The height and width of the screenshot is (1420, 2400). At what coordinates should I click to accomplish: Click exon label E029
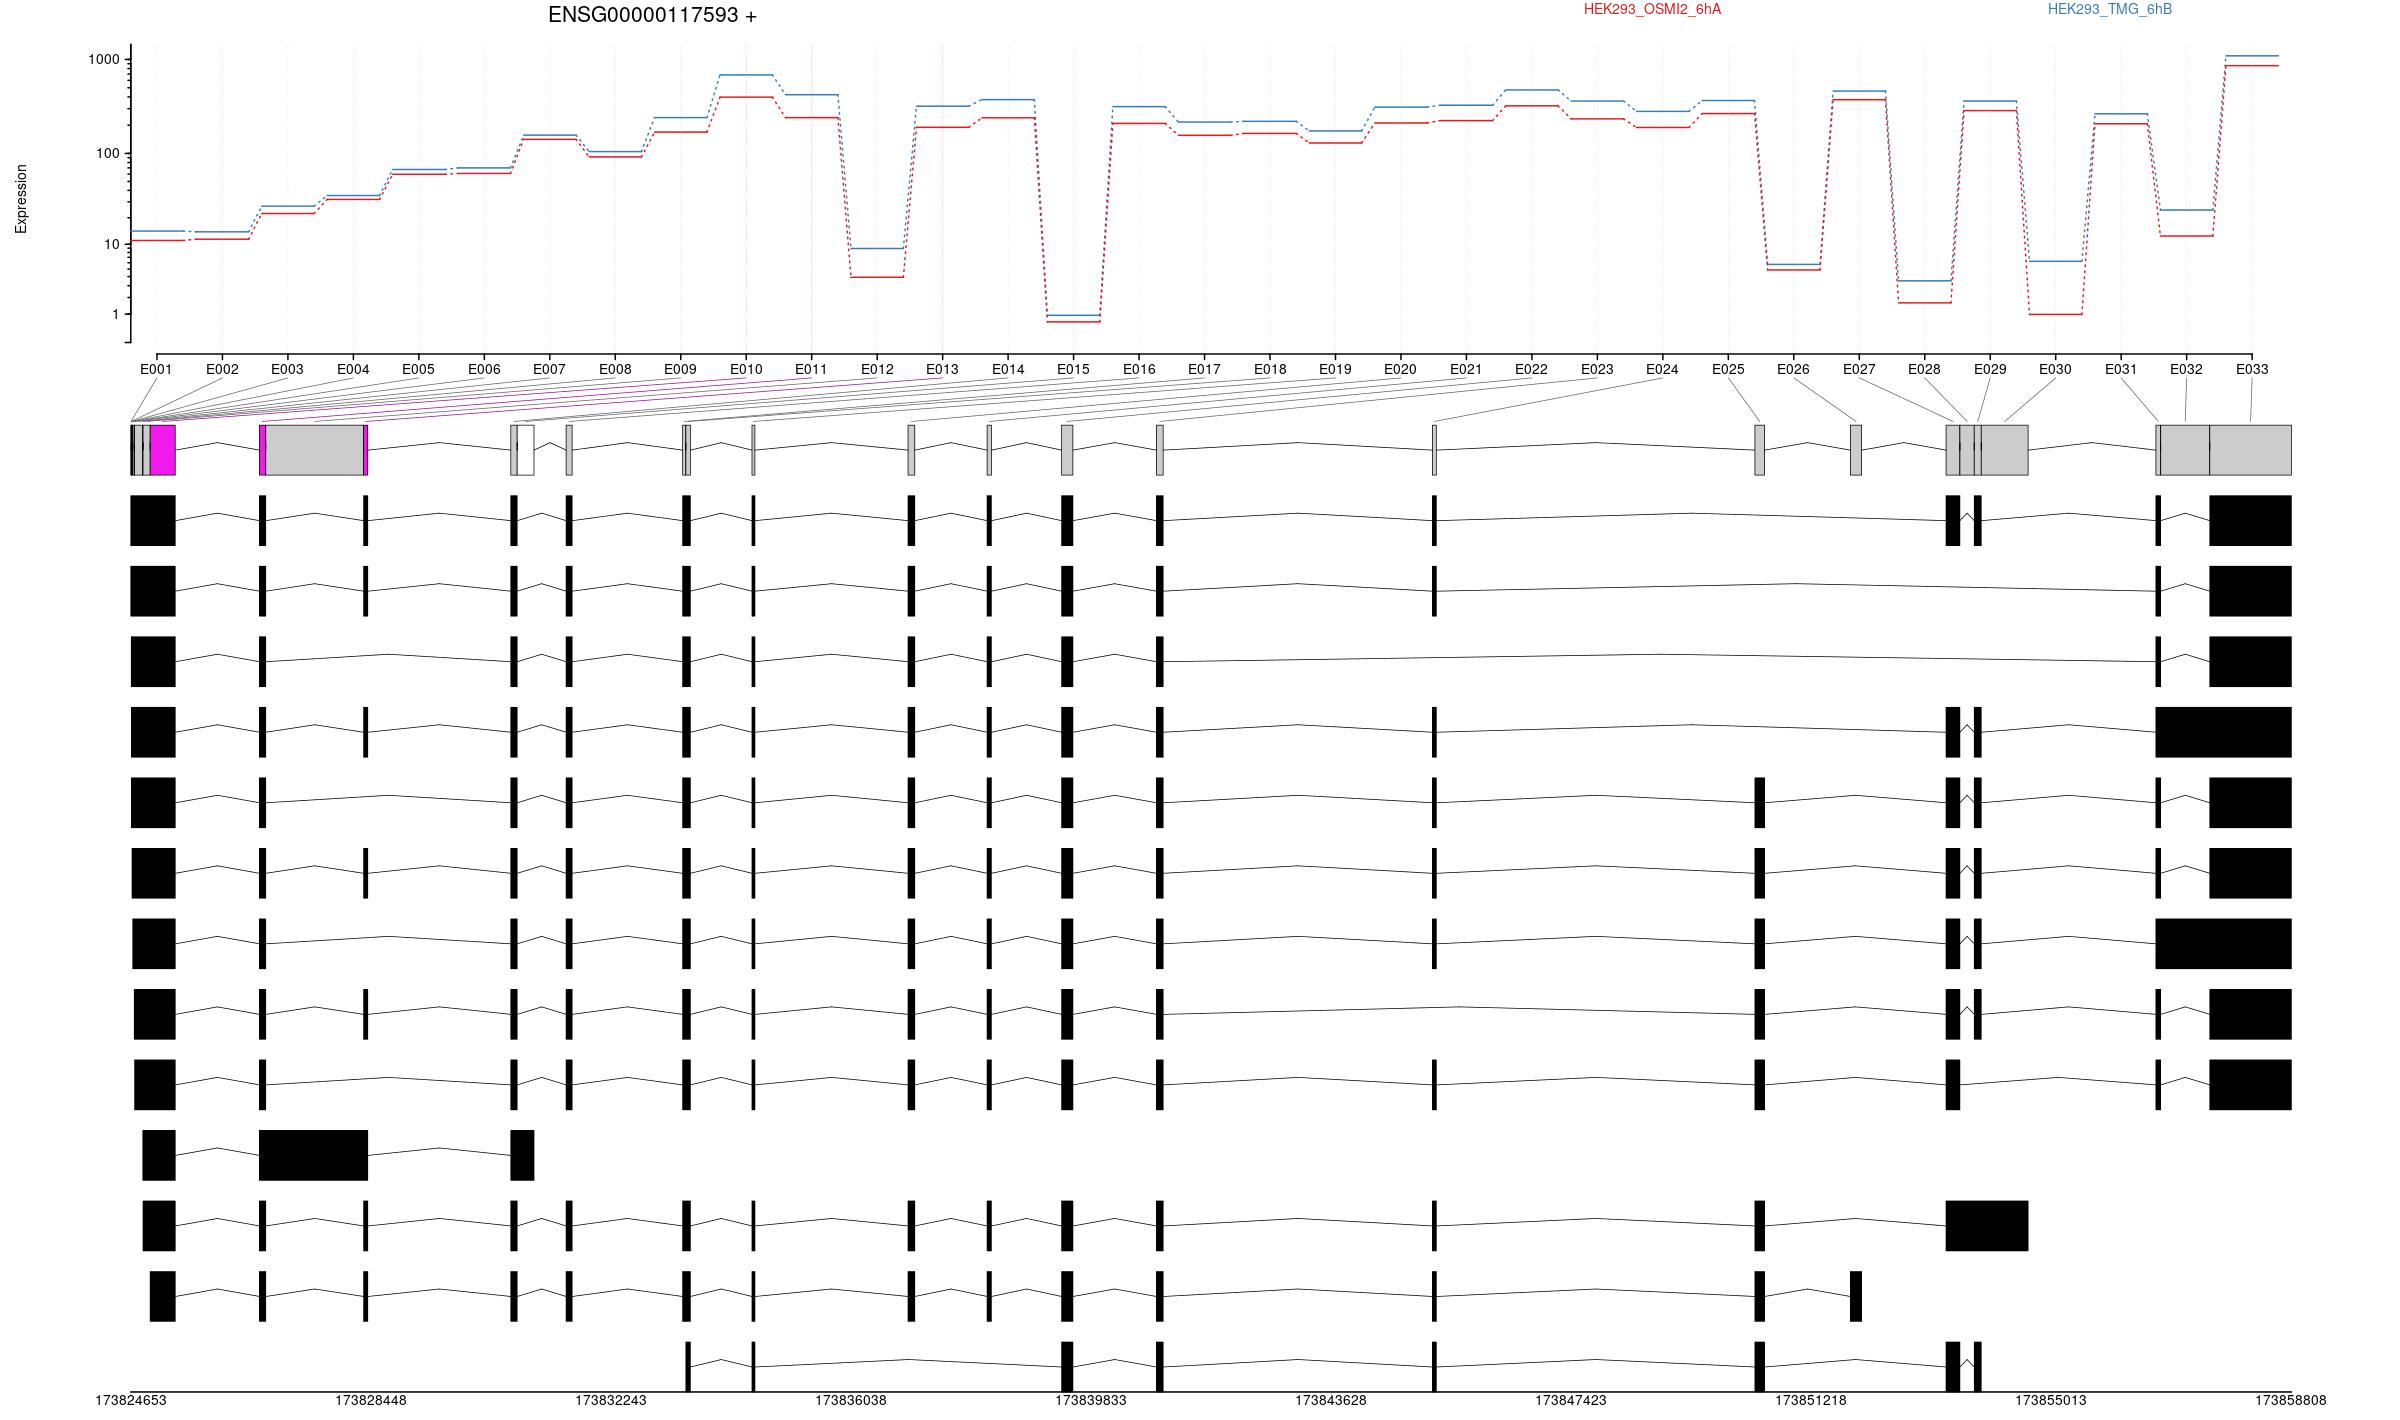point(1990,369)
